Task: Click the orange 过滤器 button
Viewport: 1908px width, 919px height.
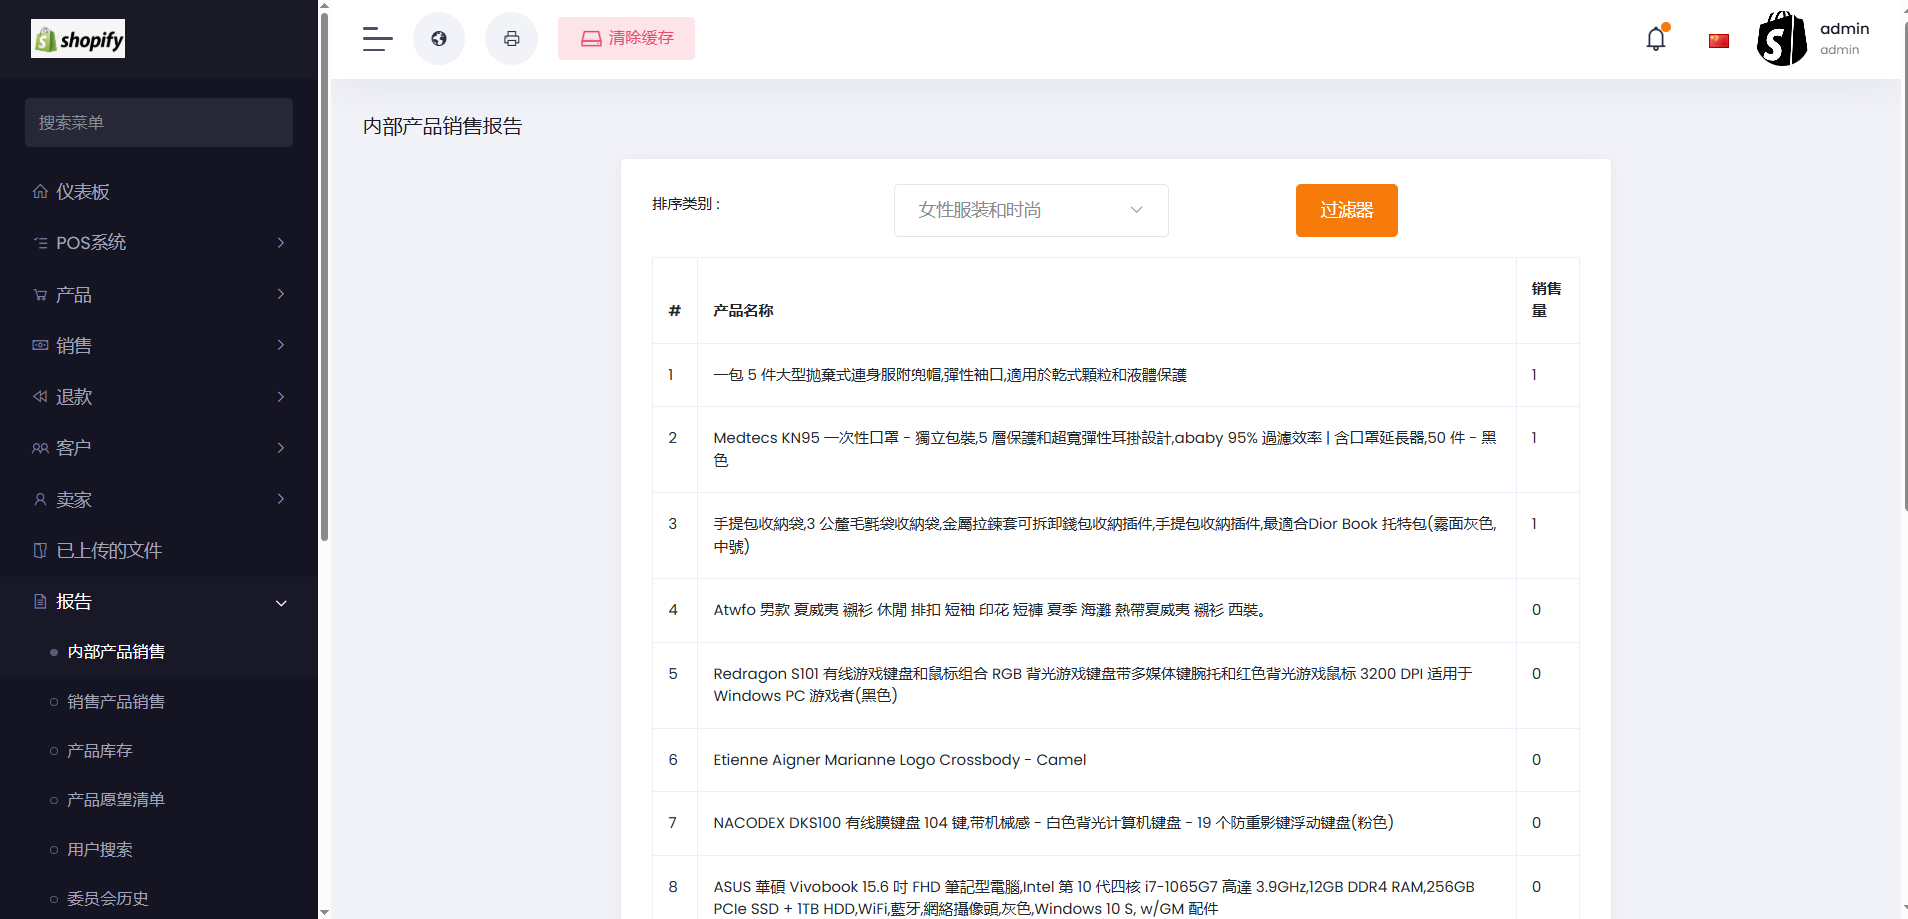Action: [1346, 210]
